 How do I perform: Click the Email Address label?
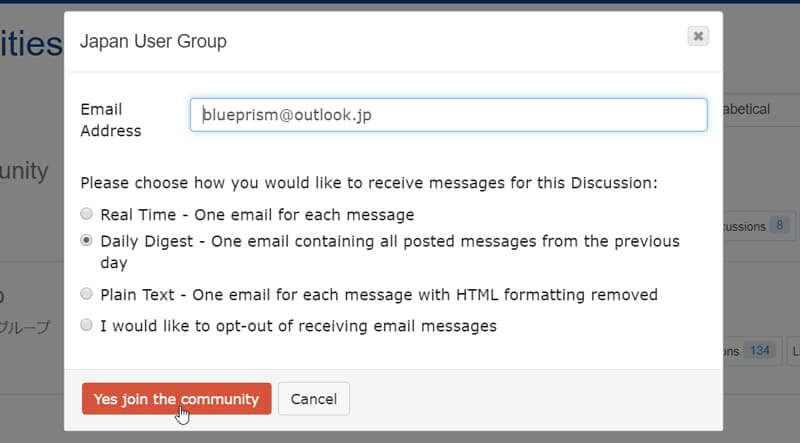pyautogui.click(x=111, y=120)
